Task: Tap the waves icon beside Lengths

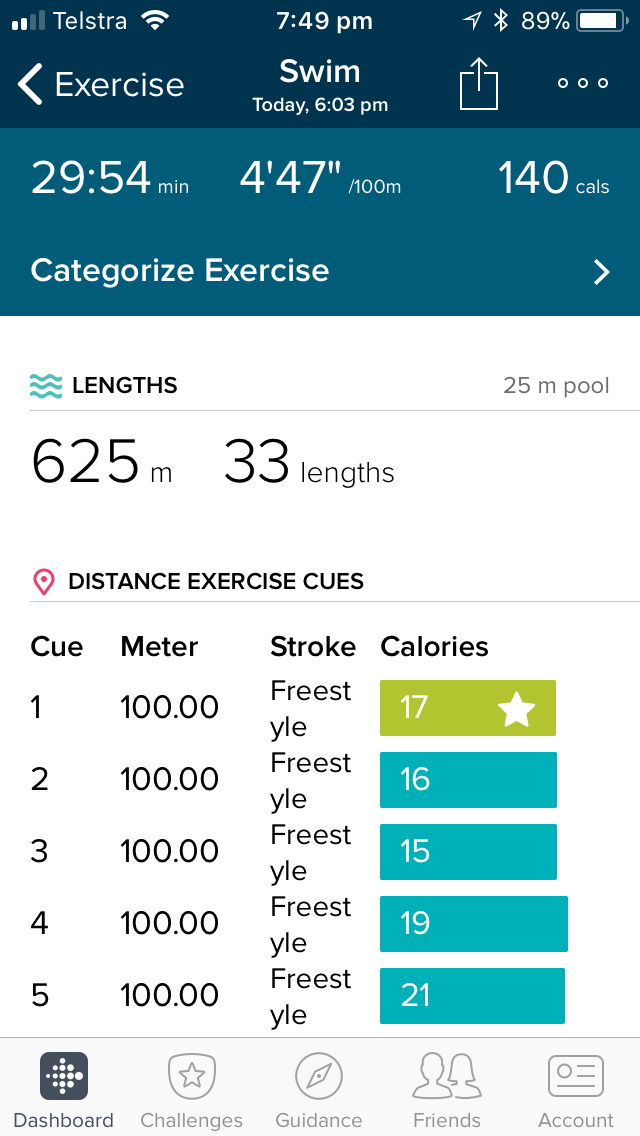Action: pyautogui.click(x=46, y=386)
